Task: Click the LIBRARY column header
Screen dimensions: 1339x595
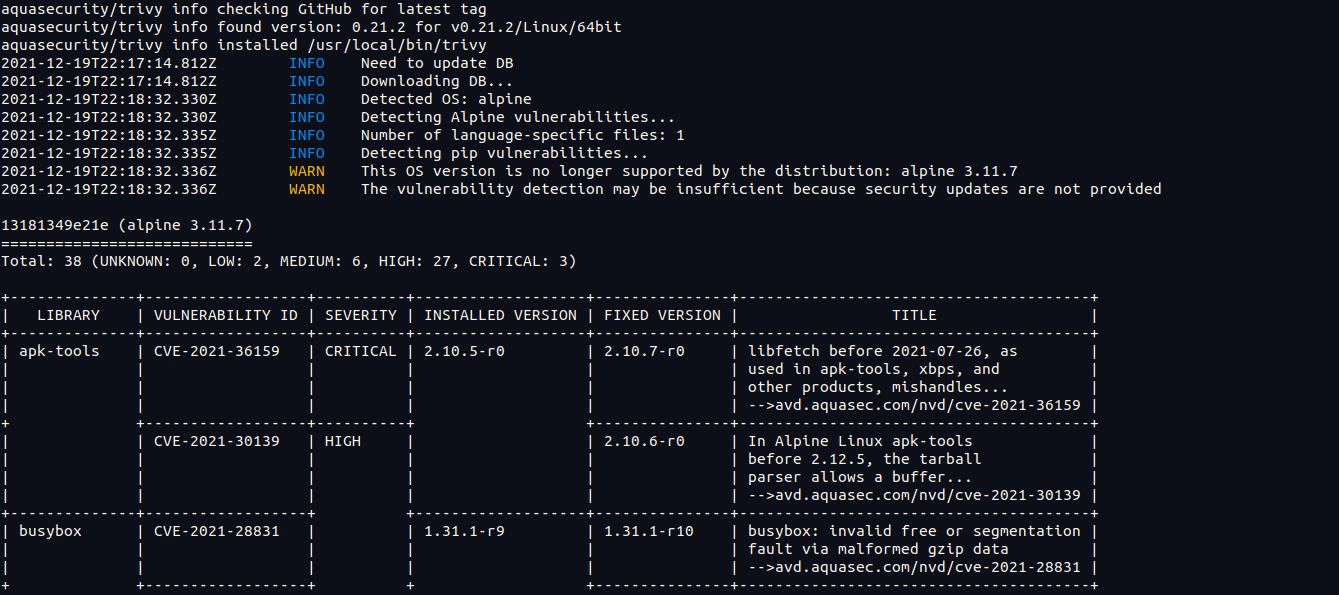Action: pos(69,315)
